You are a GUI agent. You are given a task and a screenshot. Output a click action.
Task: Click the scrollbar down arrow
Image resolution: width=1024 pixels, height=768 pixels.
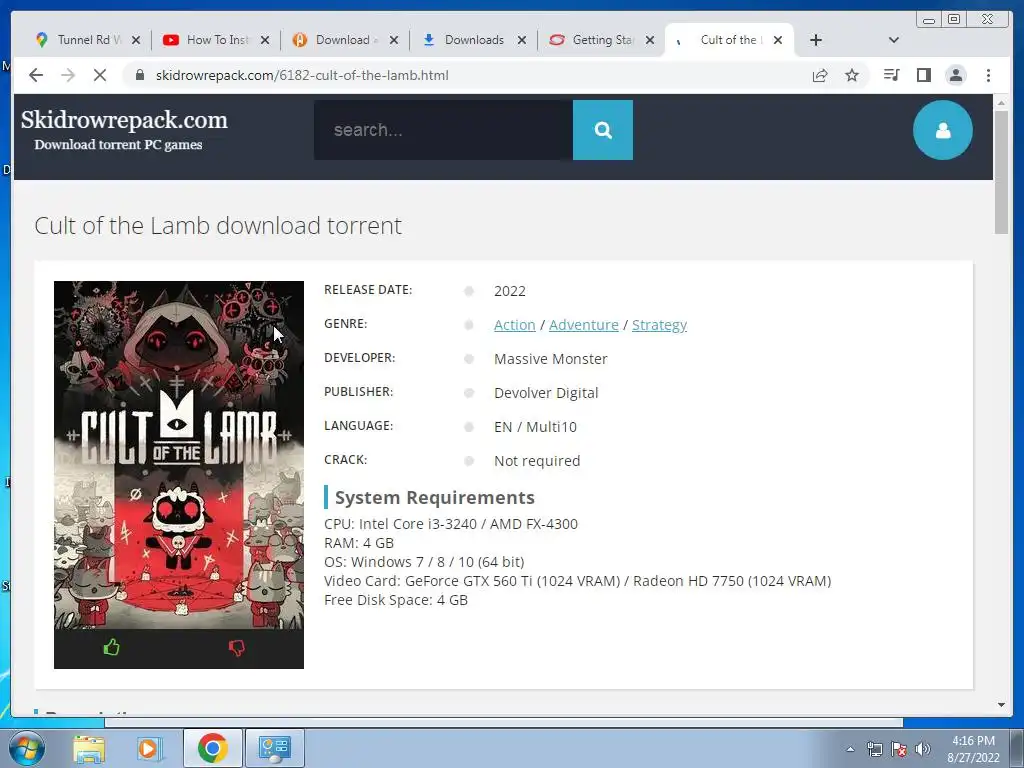point(1001,705)
